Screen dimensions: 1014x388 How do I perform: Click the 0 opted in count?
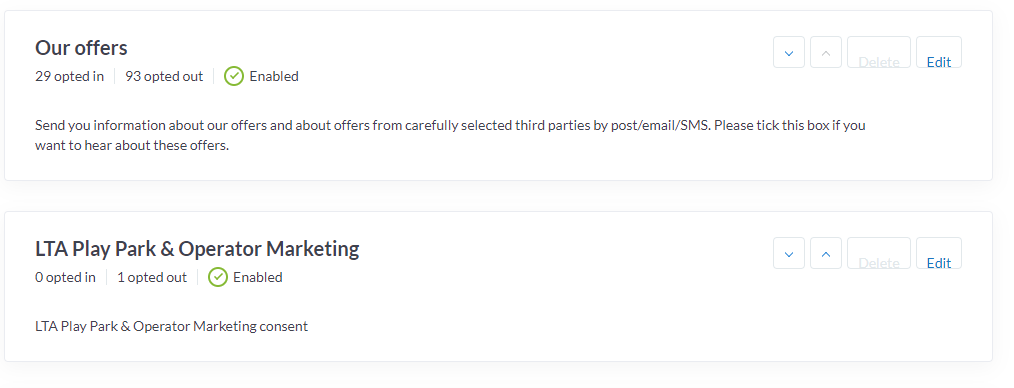click(65, 277)
